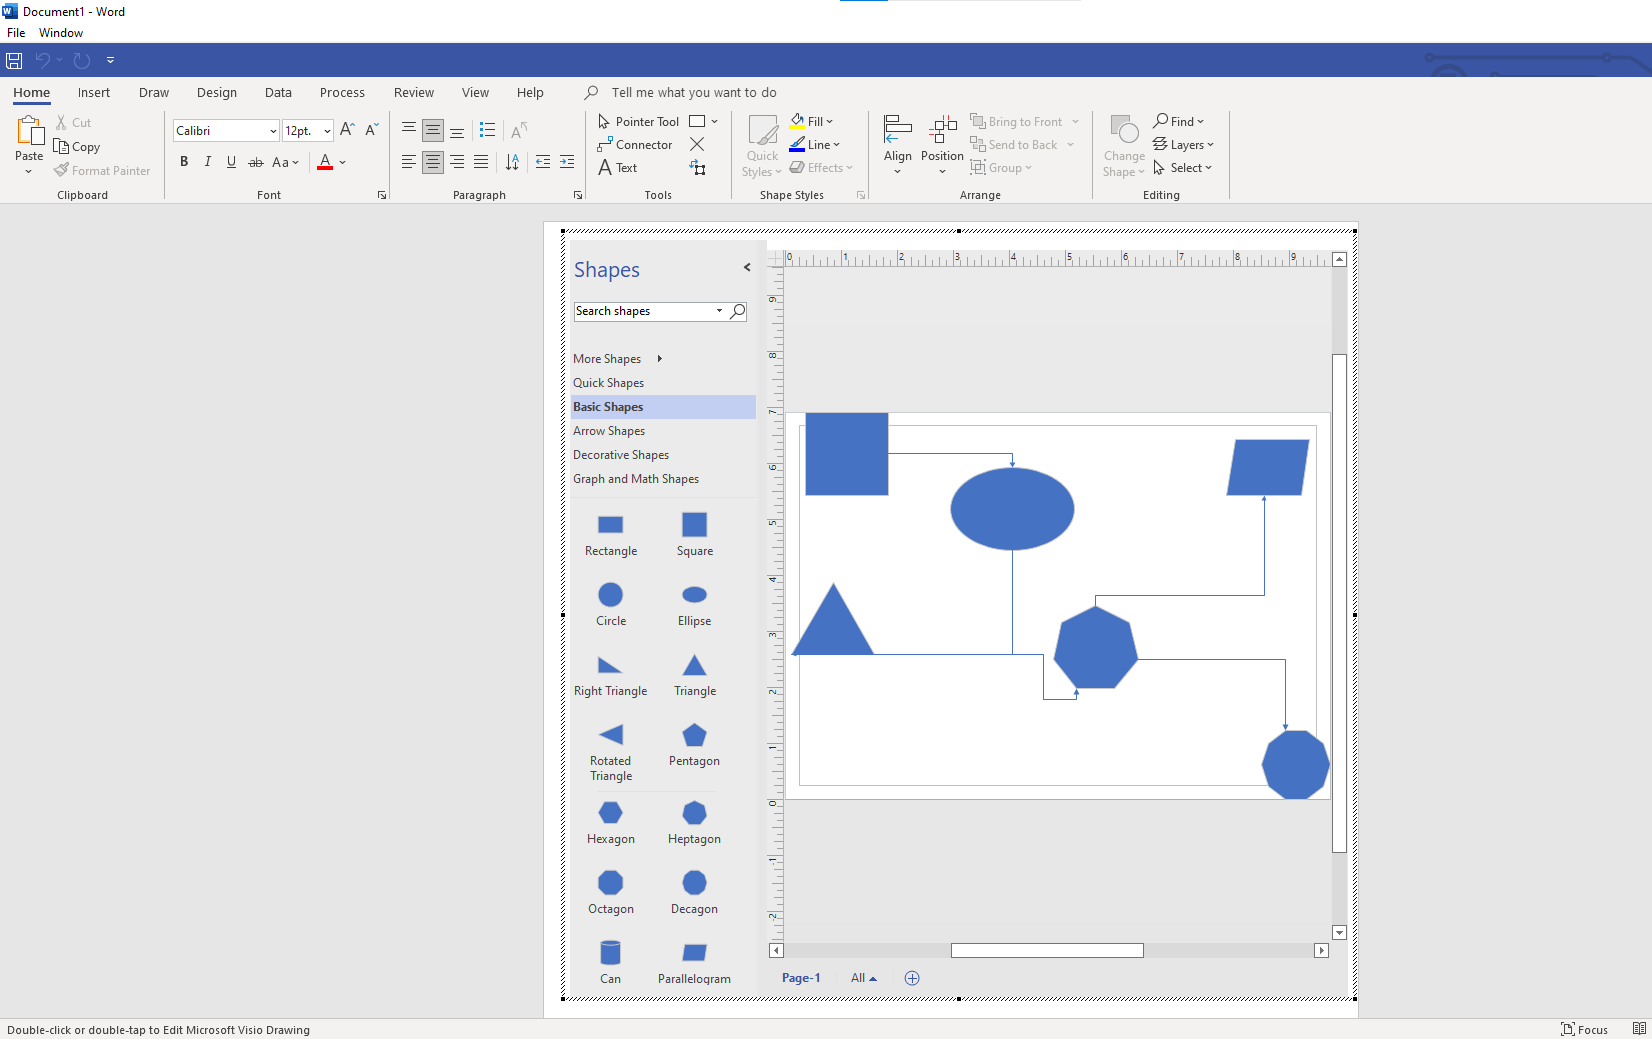Screen dimensions: 1652x1039
Task: Select Decorative Shapes stencil
Action: pos(621,455)
